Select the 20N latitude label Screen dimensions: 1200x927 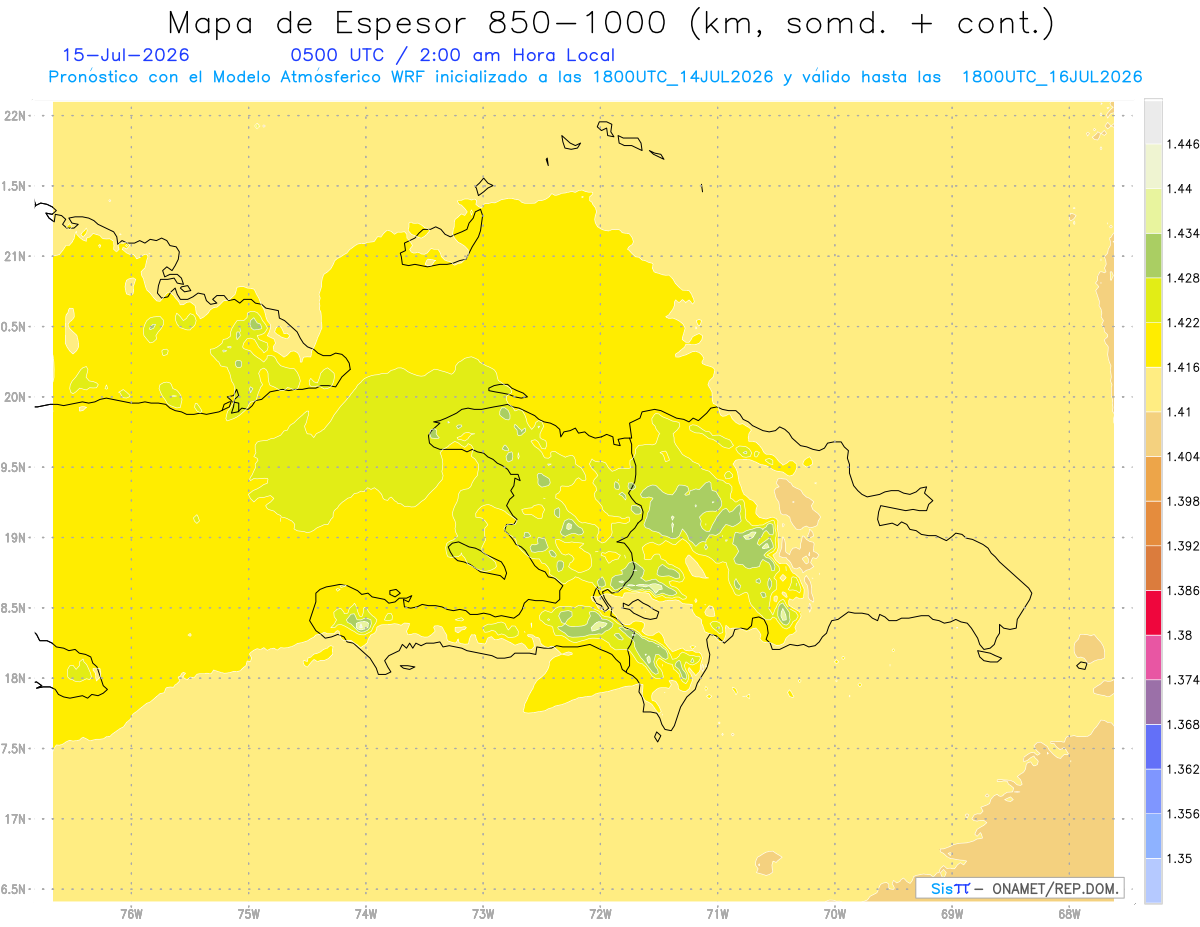pos(17,397)
